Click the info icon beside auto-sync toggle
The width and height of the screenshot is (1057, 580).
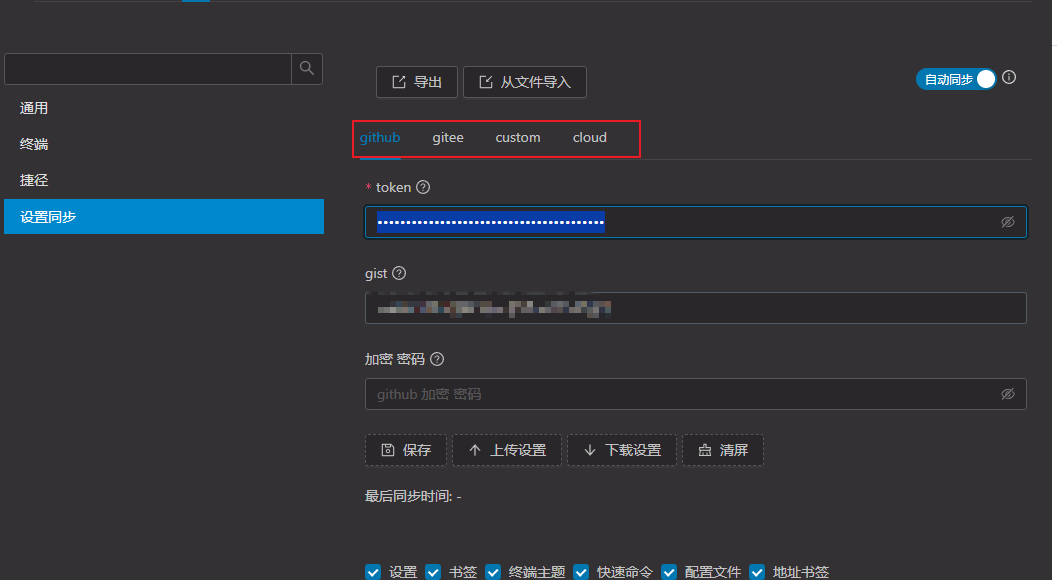(x=1009, y=78)
